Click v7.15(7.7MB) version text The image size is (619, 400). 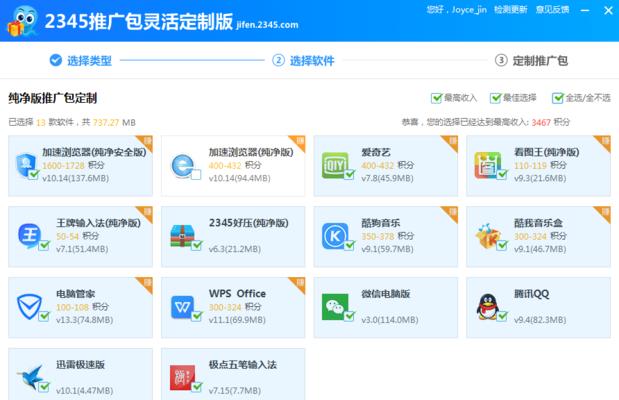(234, 391)
